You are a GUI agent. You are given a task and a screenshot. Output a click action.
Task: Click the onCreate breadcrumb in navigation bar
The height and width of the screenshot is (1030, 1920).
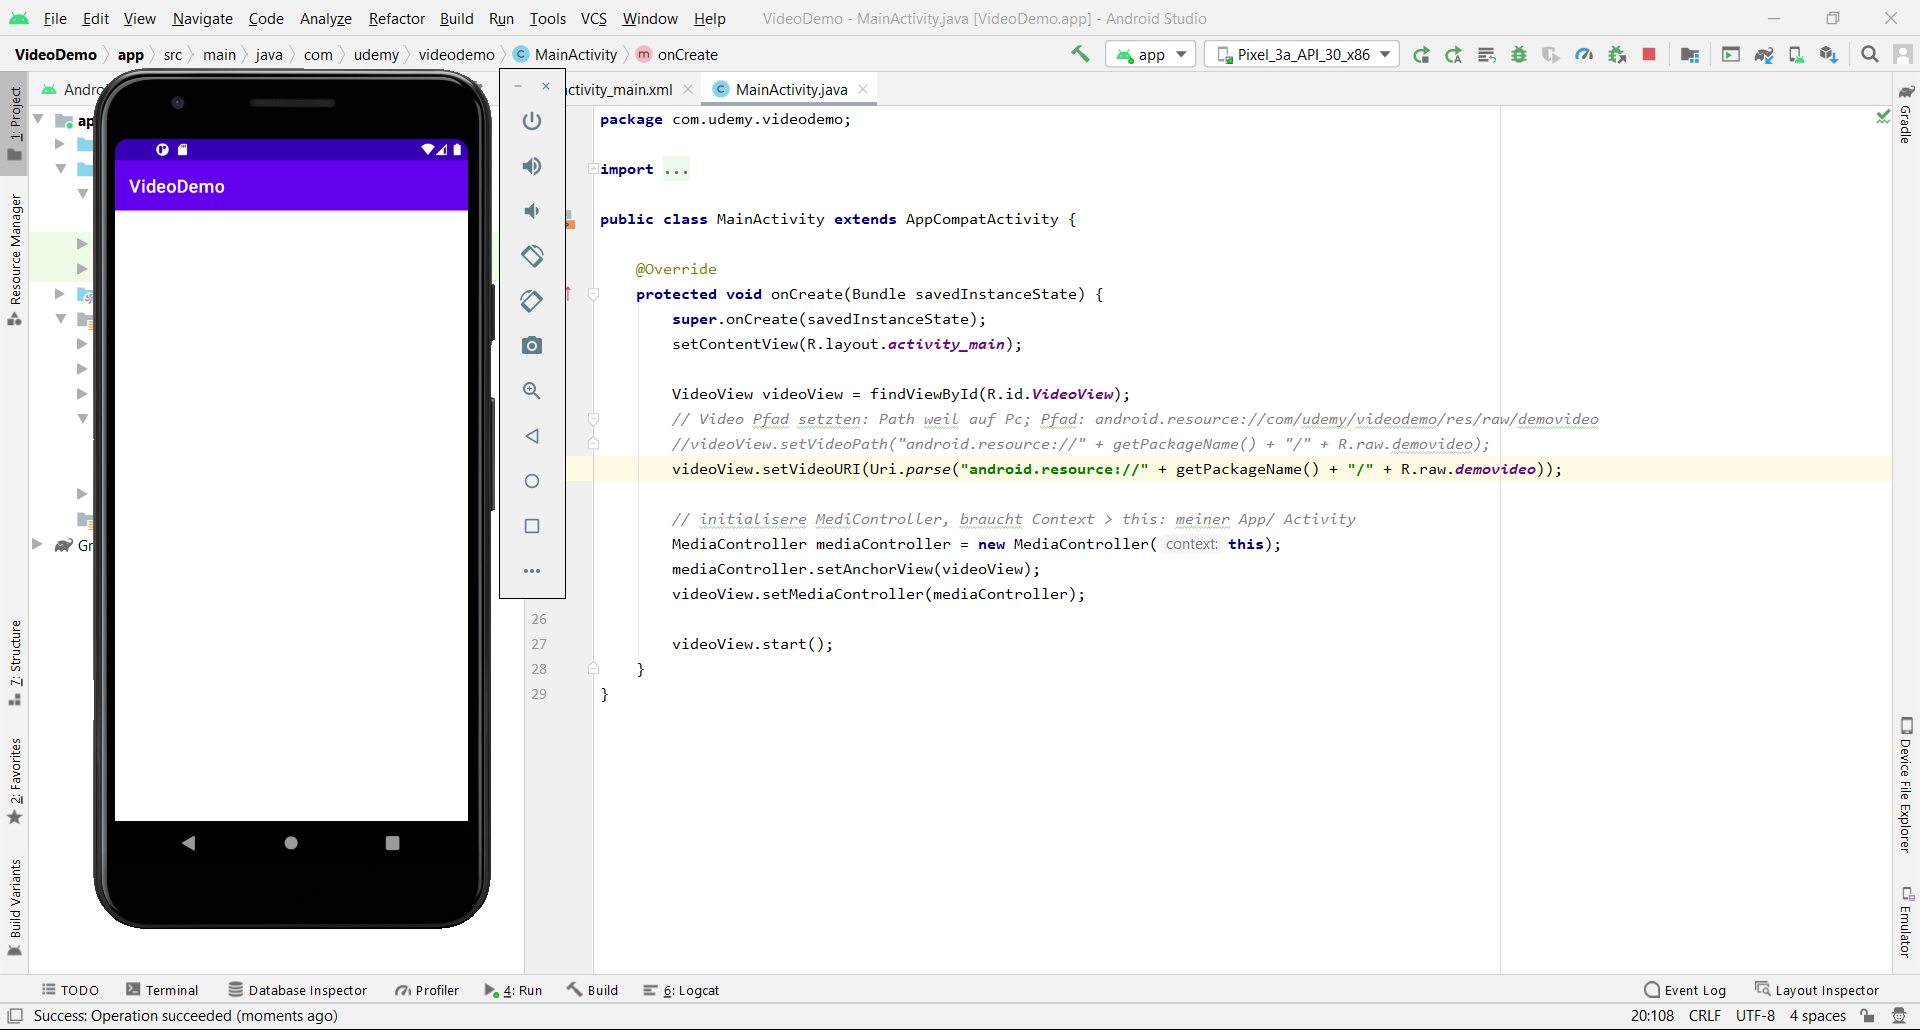coord(677,54)
